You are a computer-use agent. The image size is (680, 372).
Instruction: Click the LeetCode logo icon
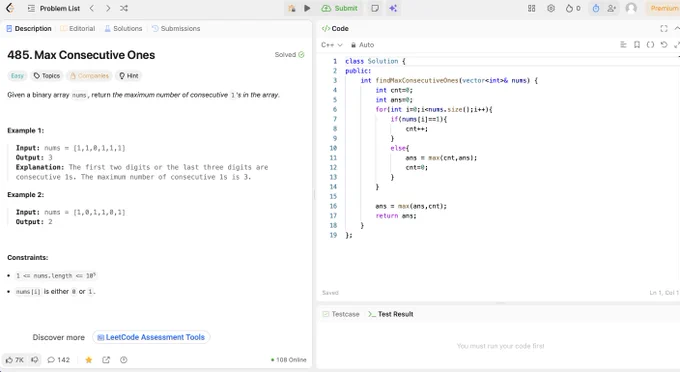click(10, 8)
